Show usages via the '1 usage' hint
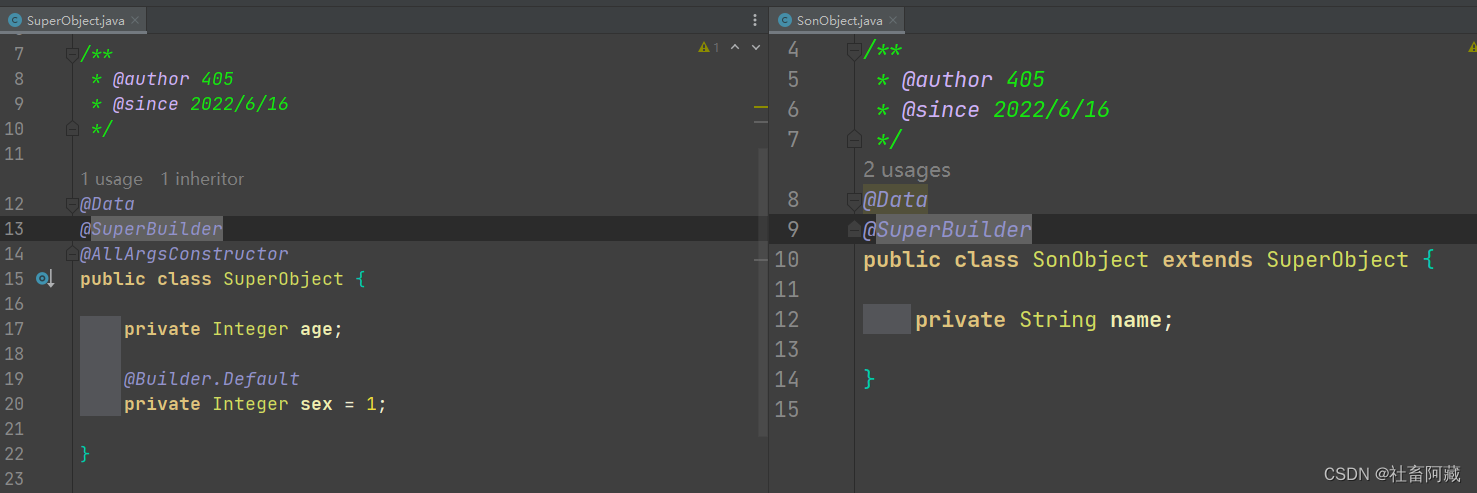1477x493 pixels. (111, 179)
